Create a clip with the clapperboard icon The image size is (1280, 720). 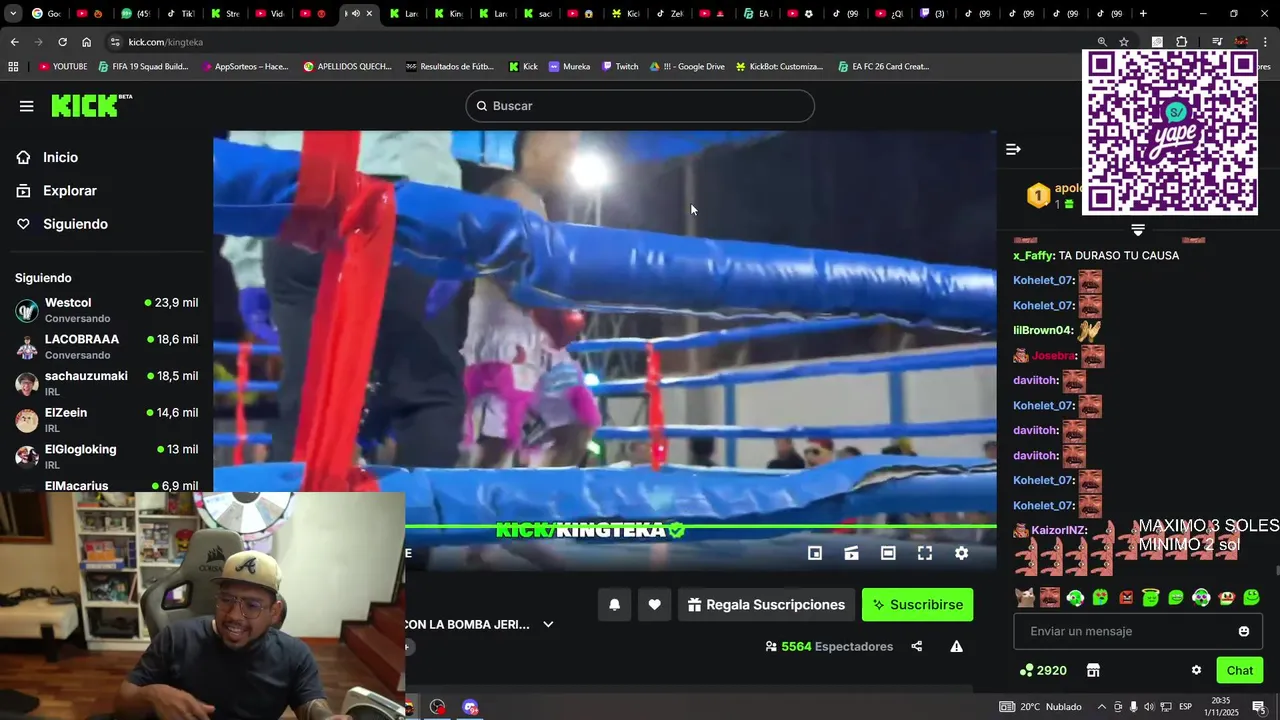tap(852, 553)
